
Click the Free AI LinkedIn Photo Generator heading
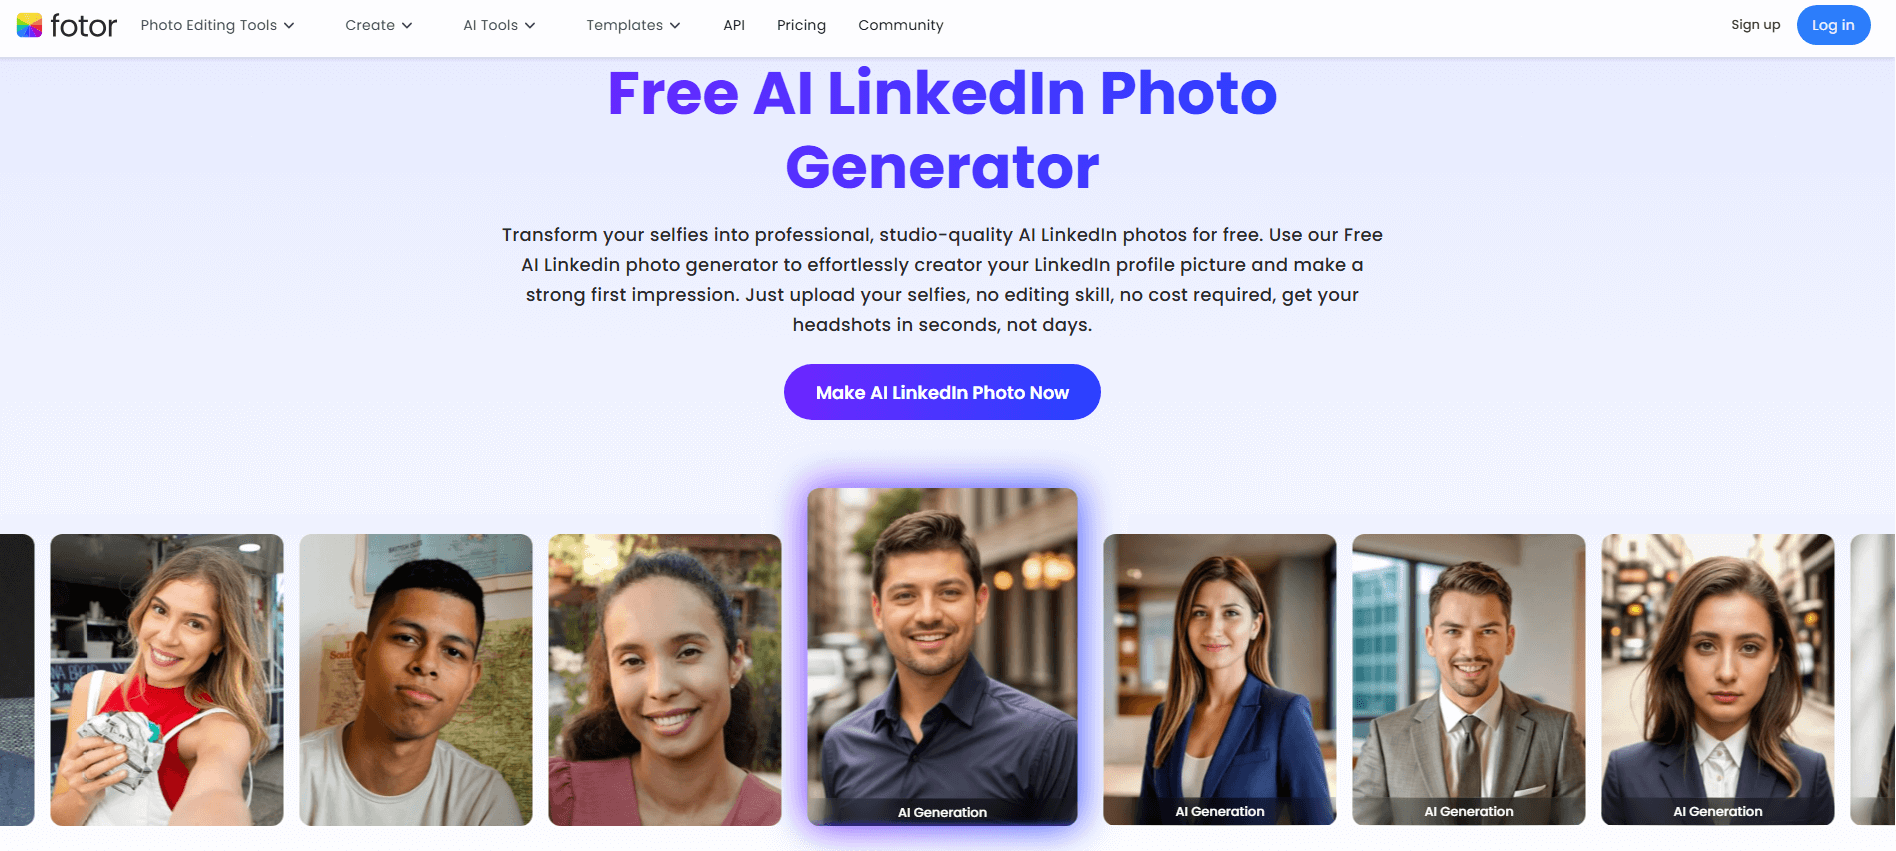coord(942,130)
